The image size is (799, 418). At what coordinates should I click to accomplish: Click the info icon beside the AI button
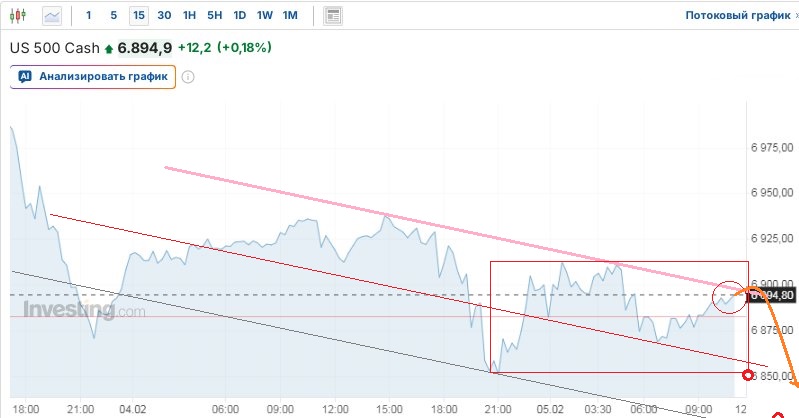[188, 77]
